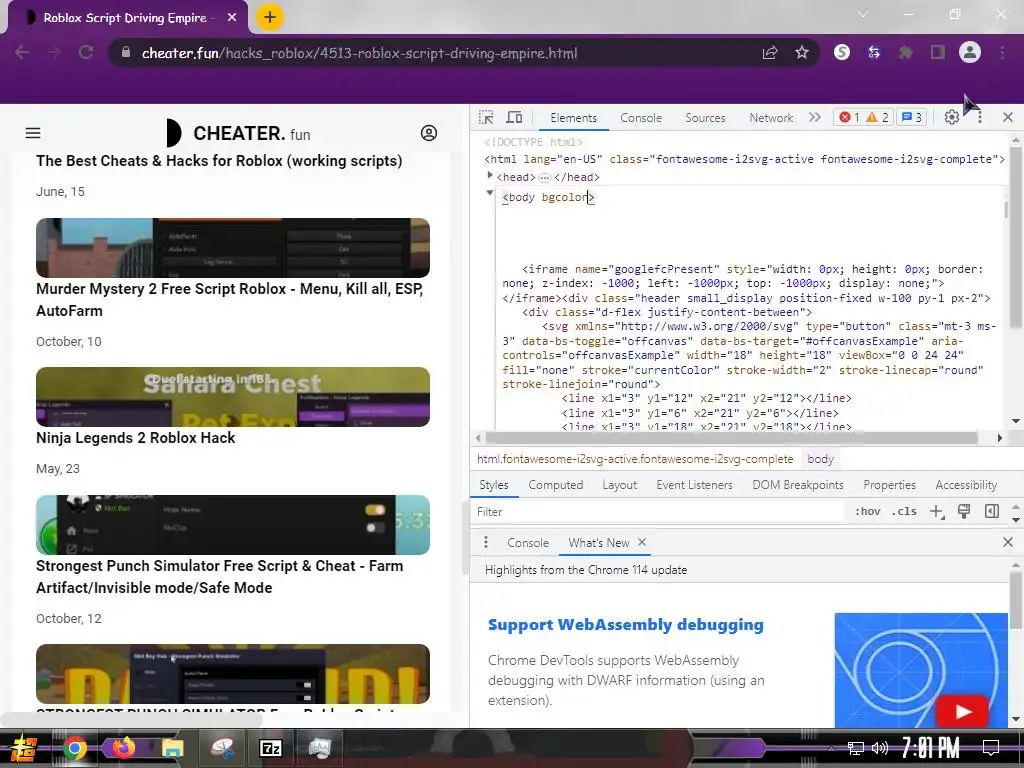The image size is (1024, 768).
Task: Open the extensions puzzle icon
Action: coord(905,52)
